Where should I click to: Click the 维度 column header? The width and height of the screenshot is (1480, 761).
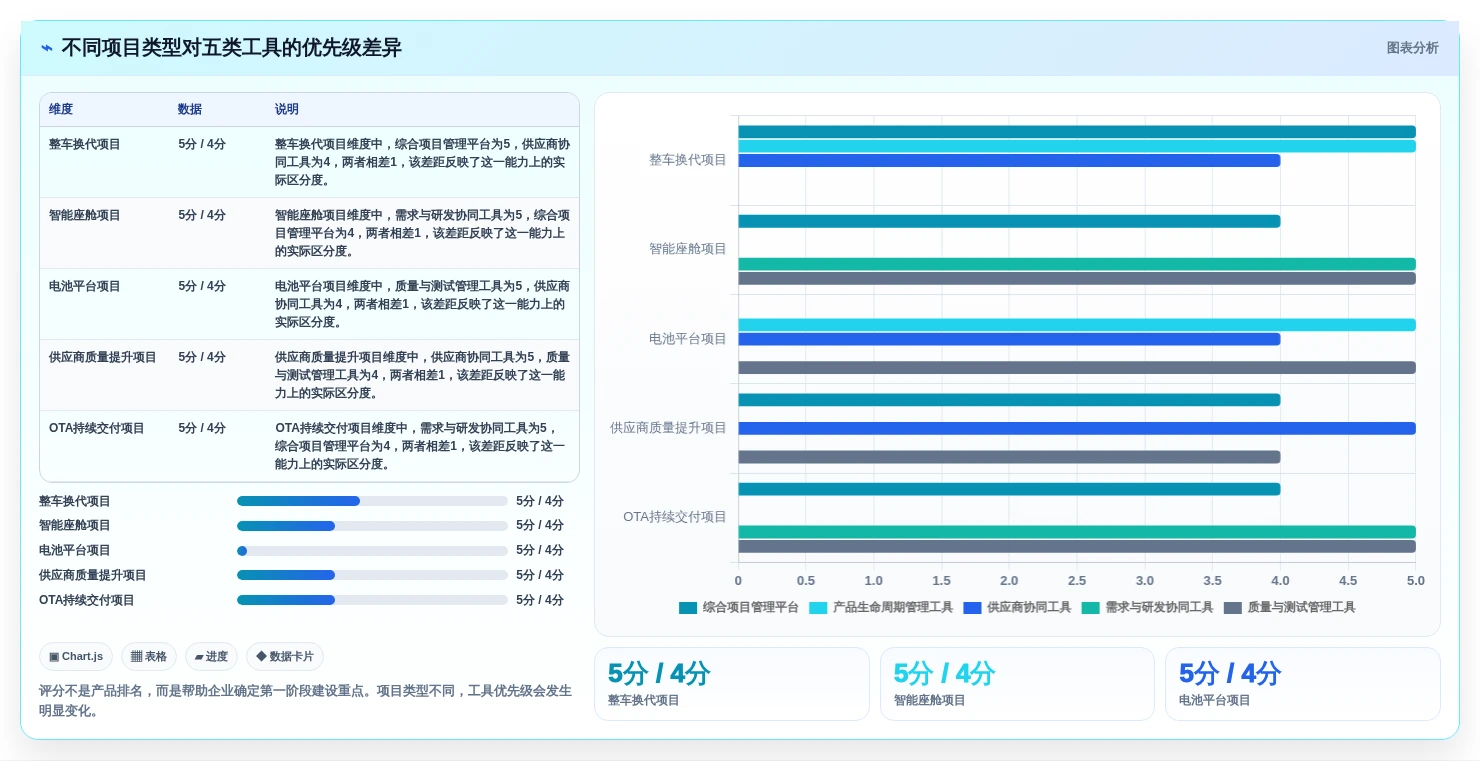61,109
